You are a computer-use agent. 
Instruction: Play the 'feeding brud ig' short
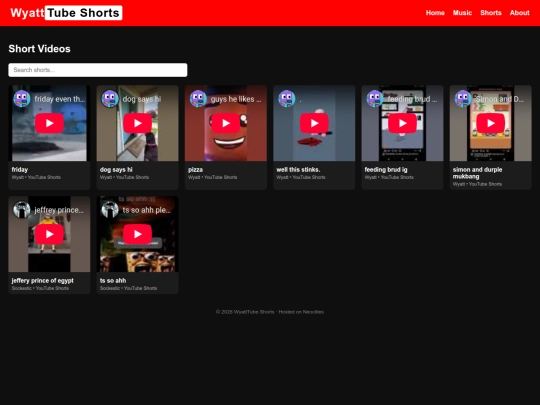point(402,123)
